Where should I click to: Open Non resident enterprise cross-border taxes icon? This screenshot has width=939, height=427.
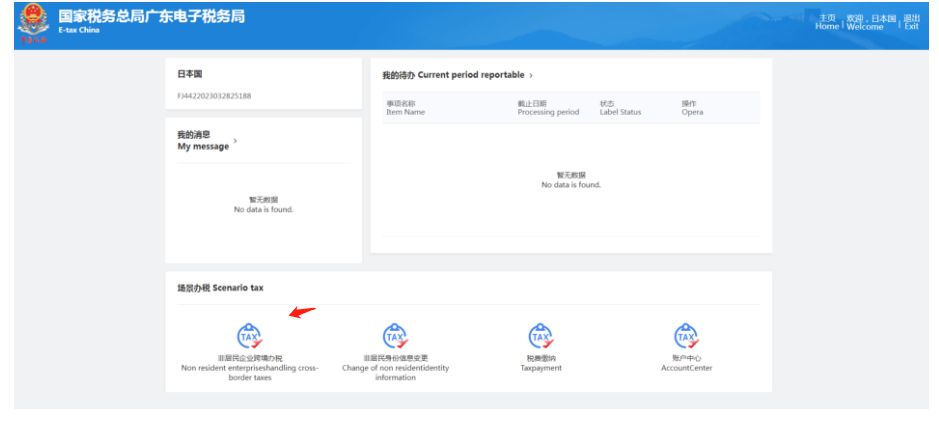pyautogui.click(x=249, y=336)
